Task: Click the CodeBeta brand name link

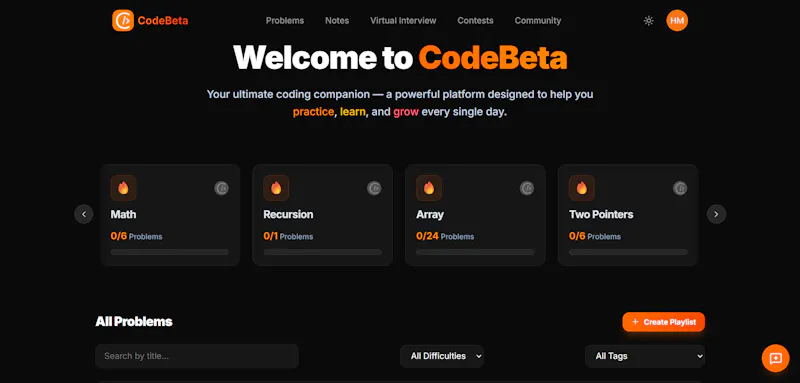Action: tap(163, 21)
